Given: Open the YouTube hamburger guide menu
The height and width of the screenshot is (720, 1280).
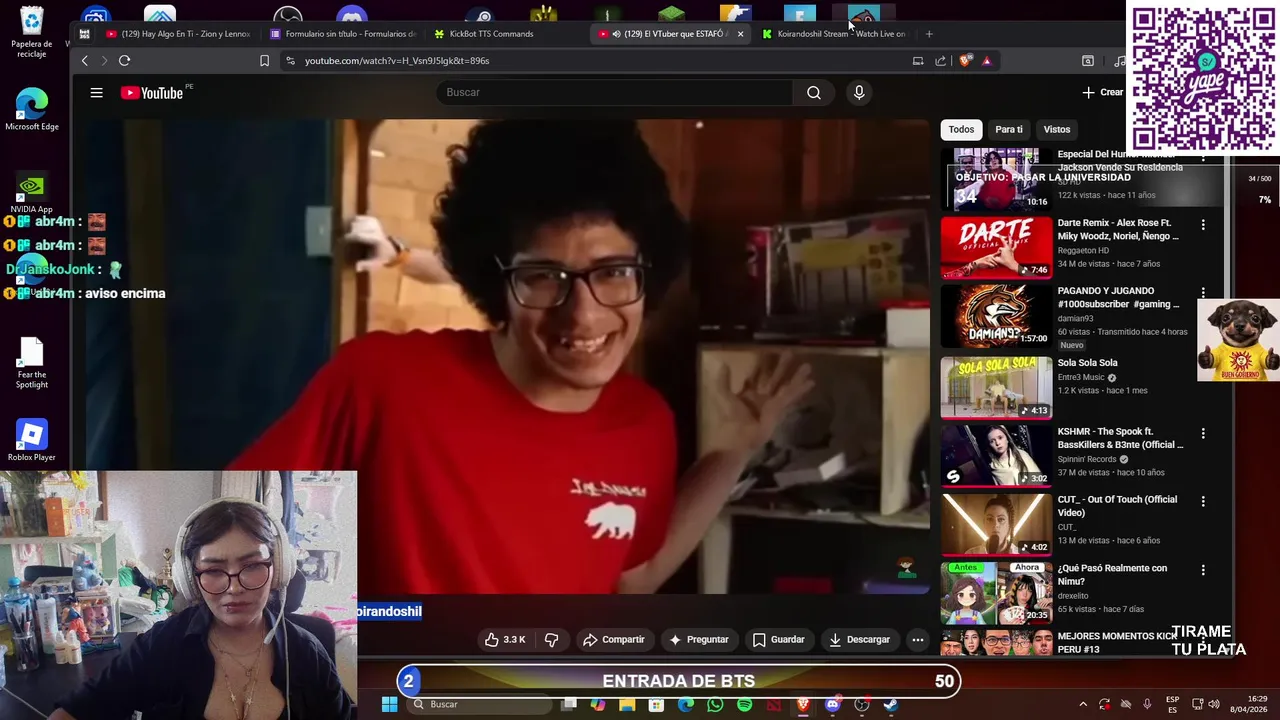Looking at the screenshot, I should [x=97, y=93].
